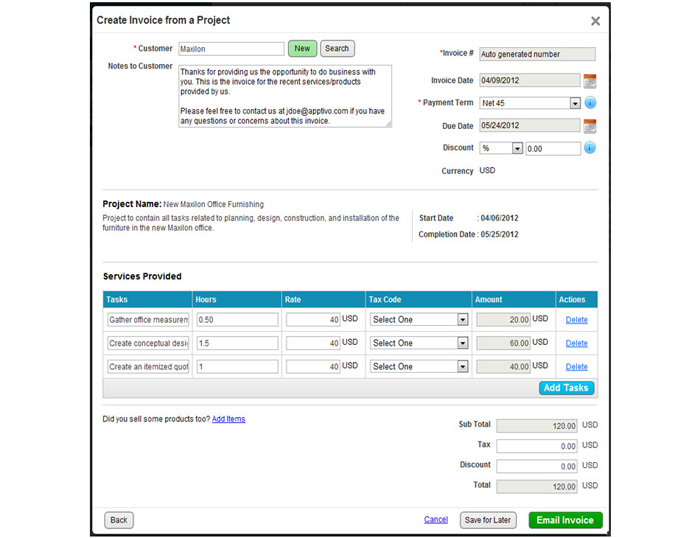Open the Due Date calendar picker
This screenshot has height=538, width=700.
590,126
